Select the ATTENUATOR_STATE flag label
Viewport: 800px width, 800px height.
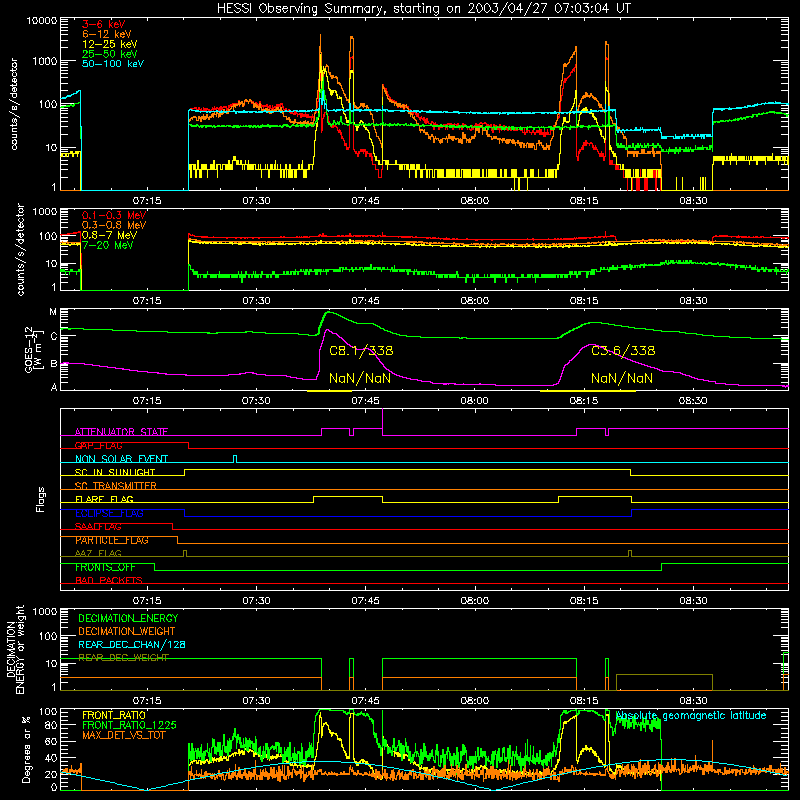(x=121, y=432)
